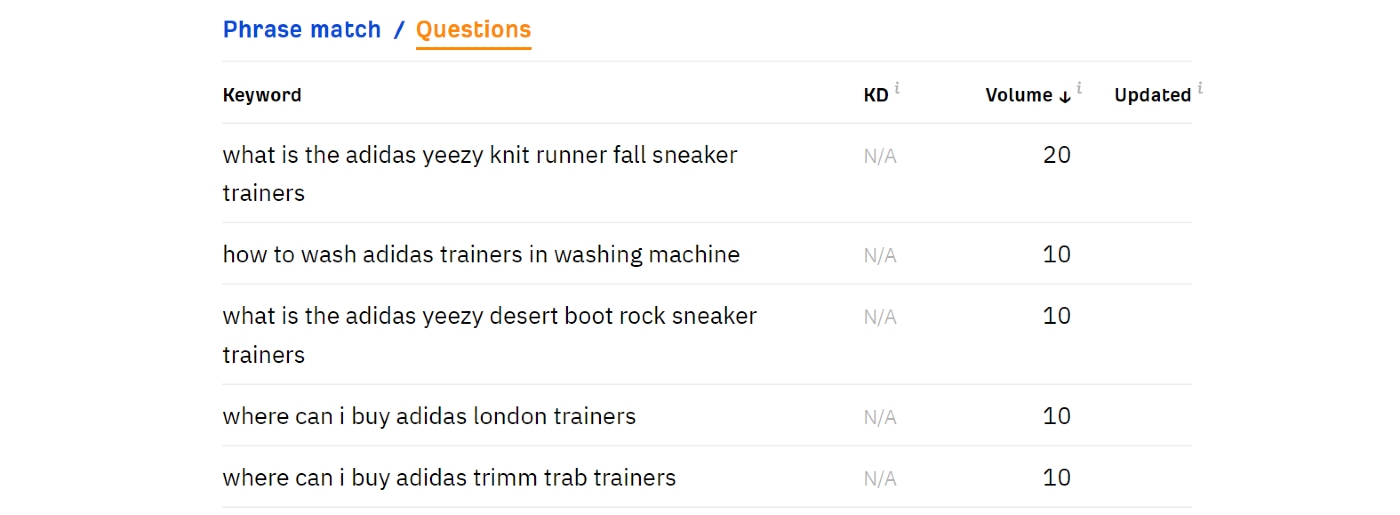Click volume 10 for trimm trab trainers row
Image resolution: width=1400 pixels, height=515 pixels.
[x=1056, y=478]
